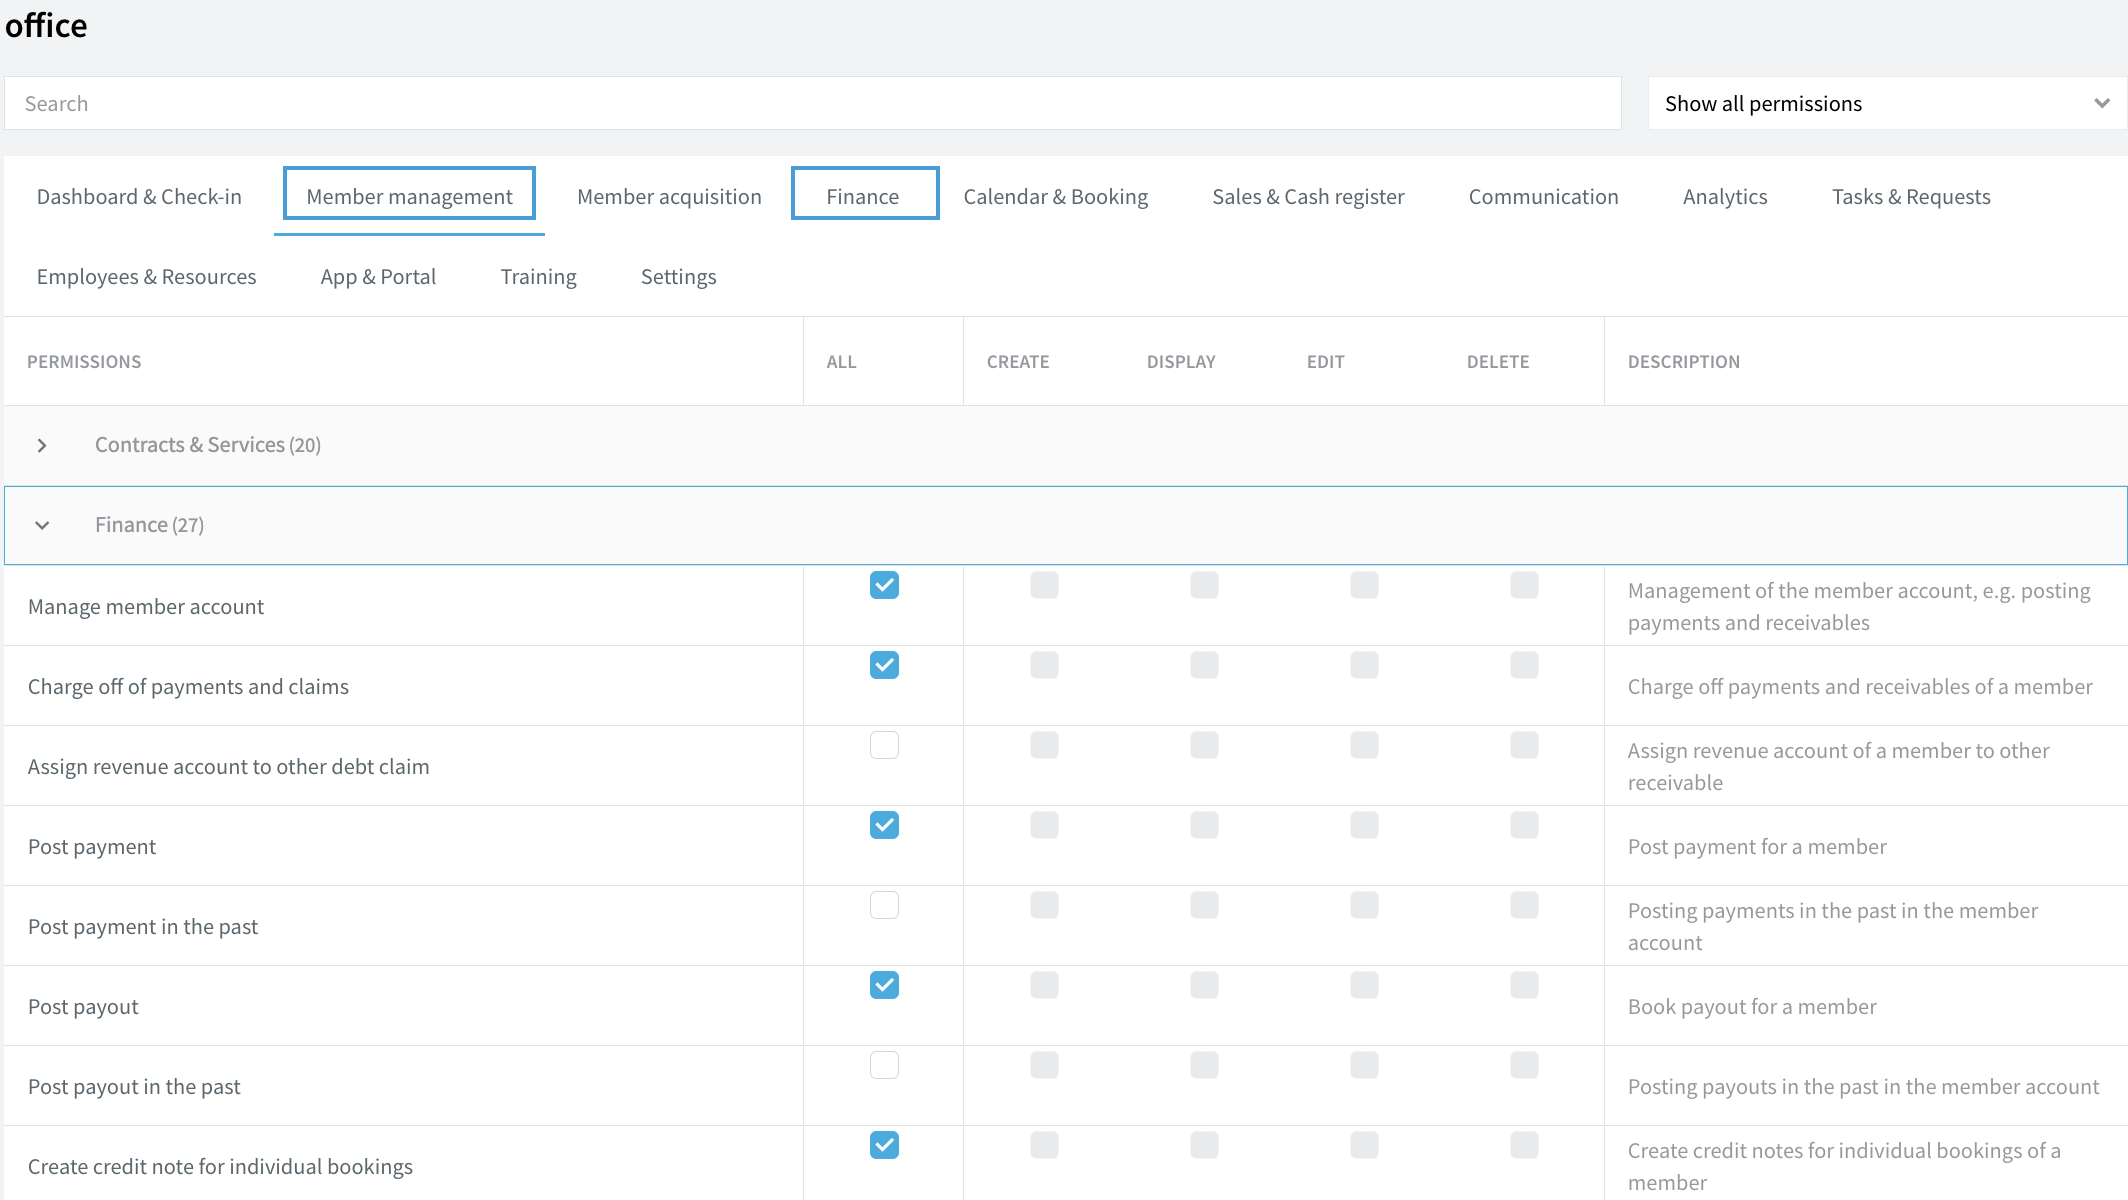2128x1200 pixels.
Task: Click the ALL column header
Action: [x=841, y=362]
